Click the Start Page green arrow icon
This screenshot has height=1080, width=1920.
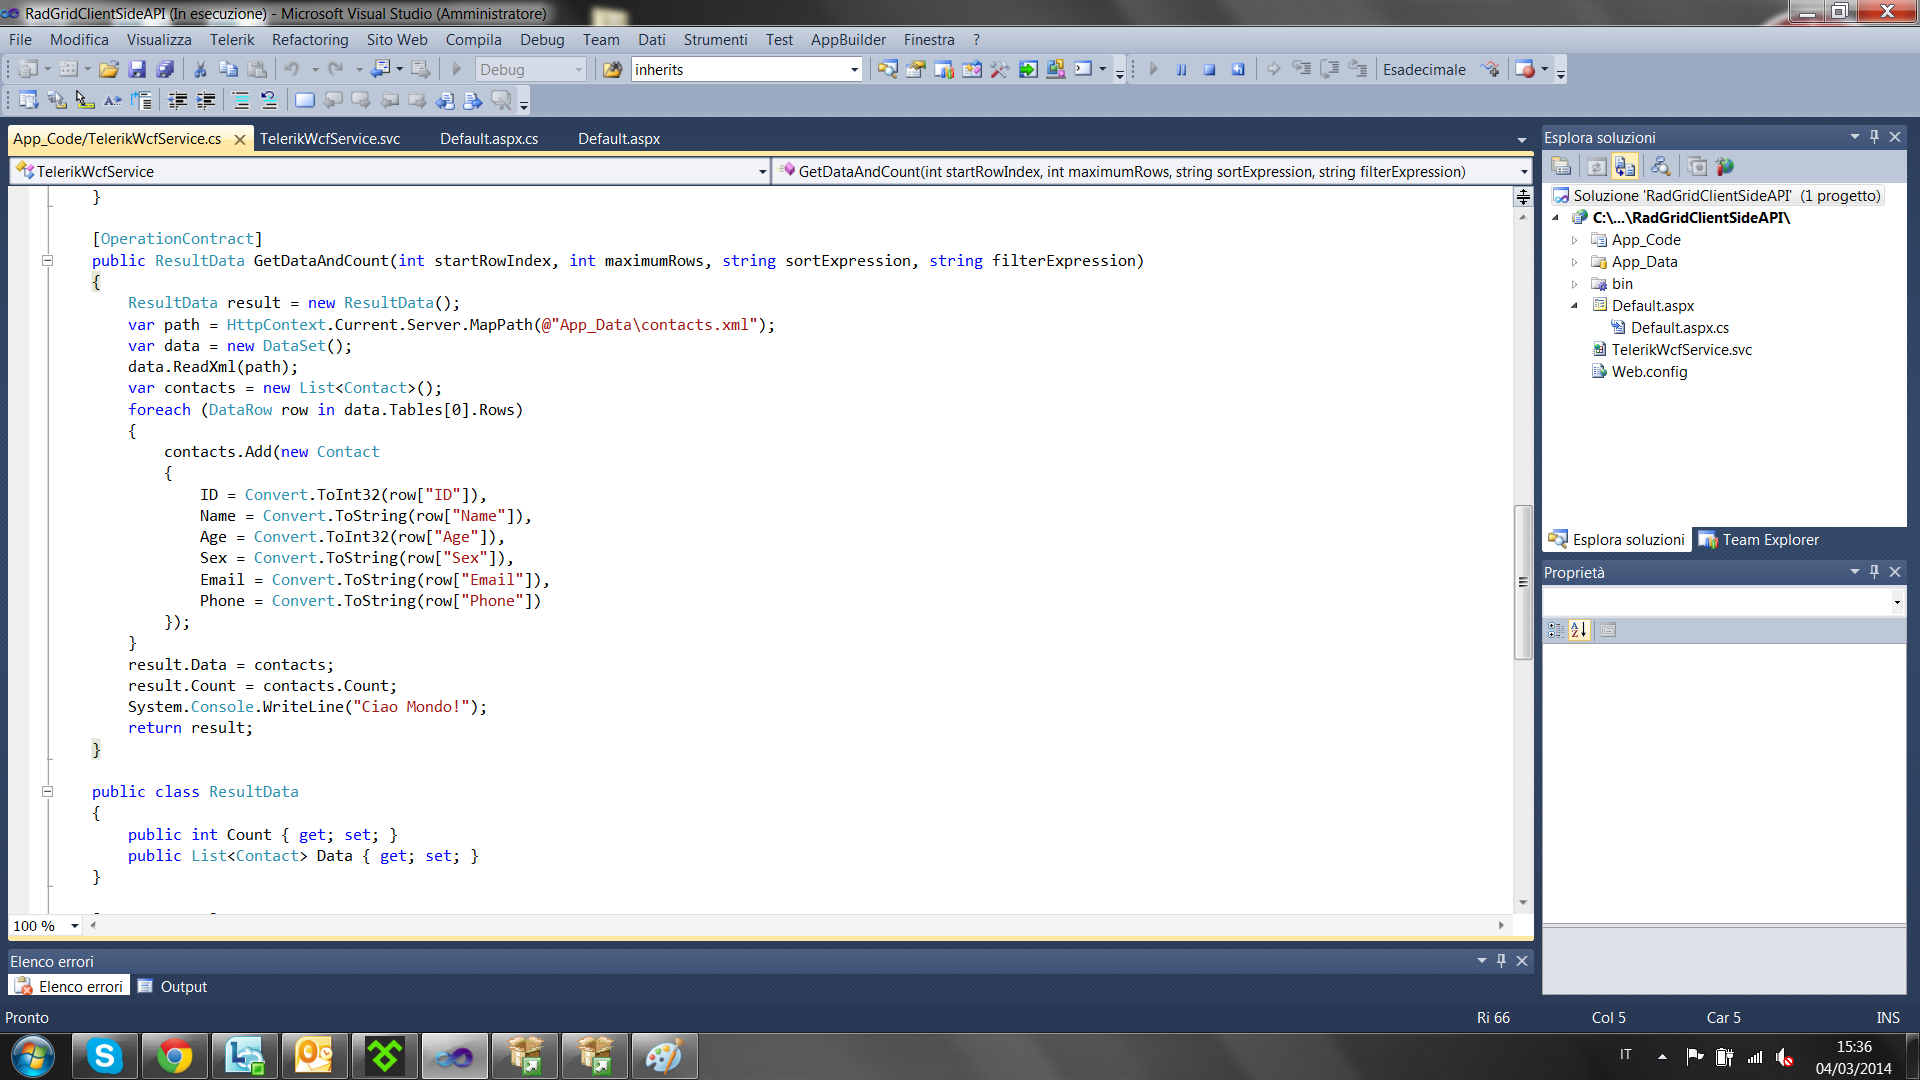pos(1028,69)
